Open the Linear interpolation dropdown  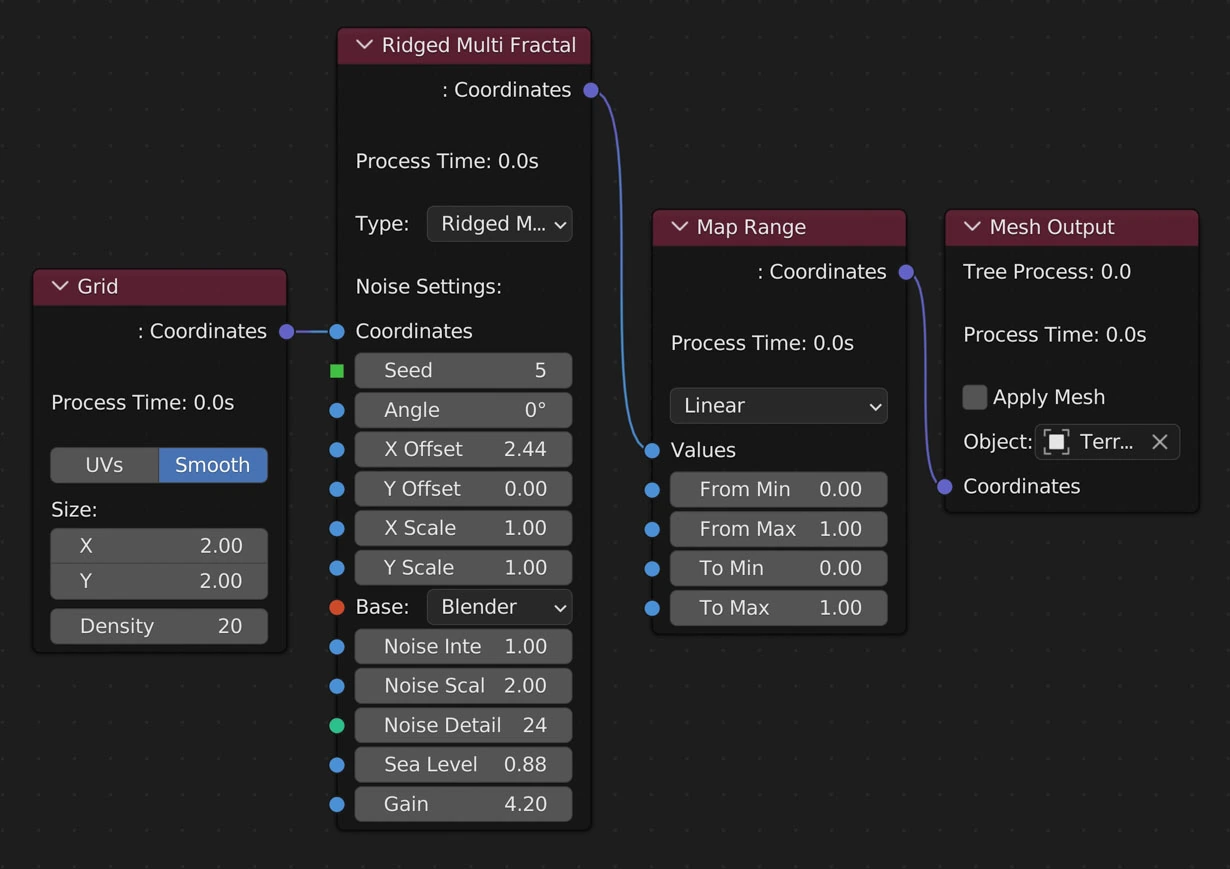(778, 406)
